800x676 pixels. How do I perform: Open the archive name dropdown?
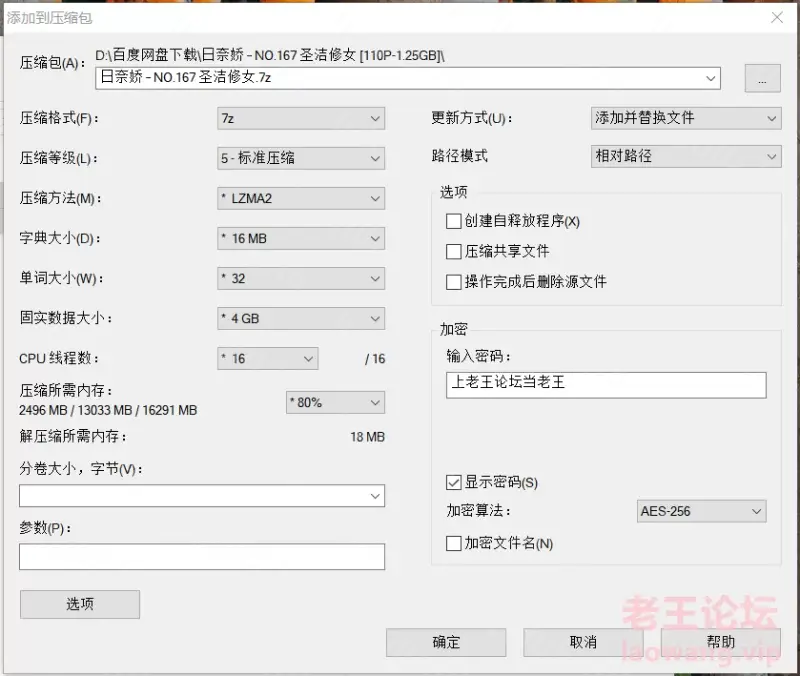tap(710, 78)
